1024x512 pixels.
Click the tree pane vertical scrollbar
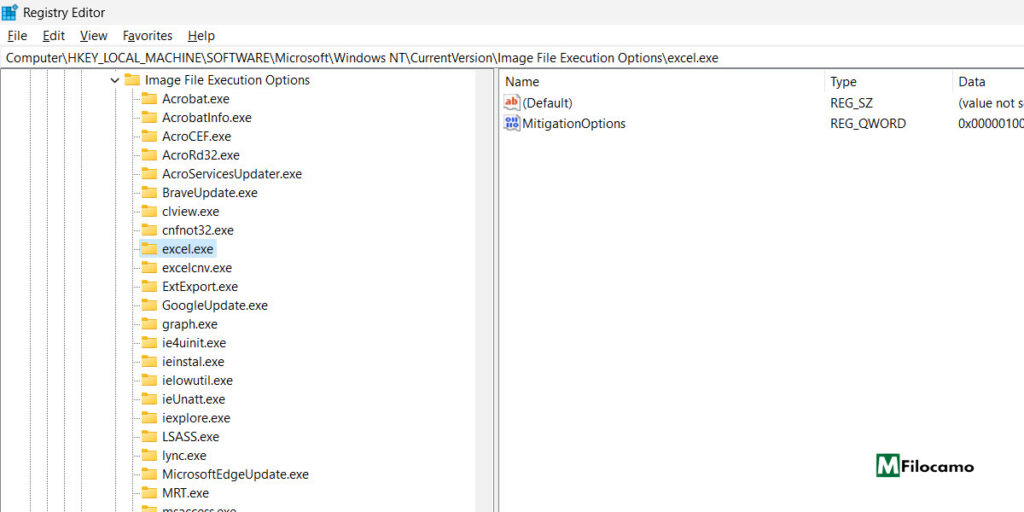point(485,290)
